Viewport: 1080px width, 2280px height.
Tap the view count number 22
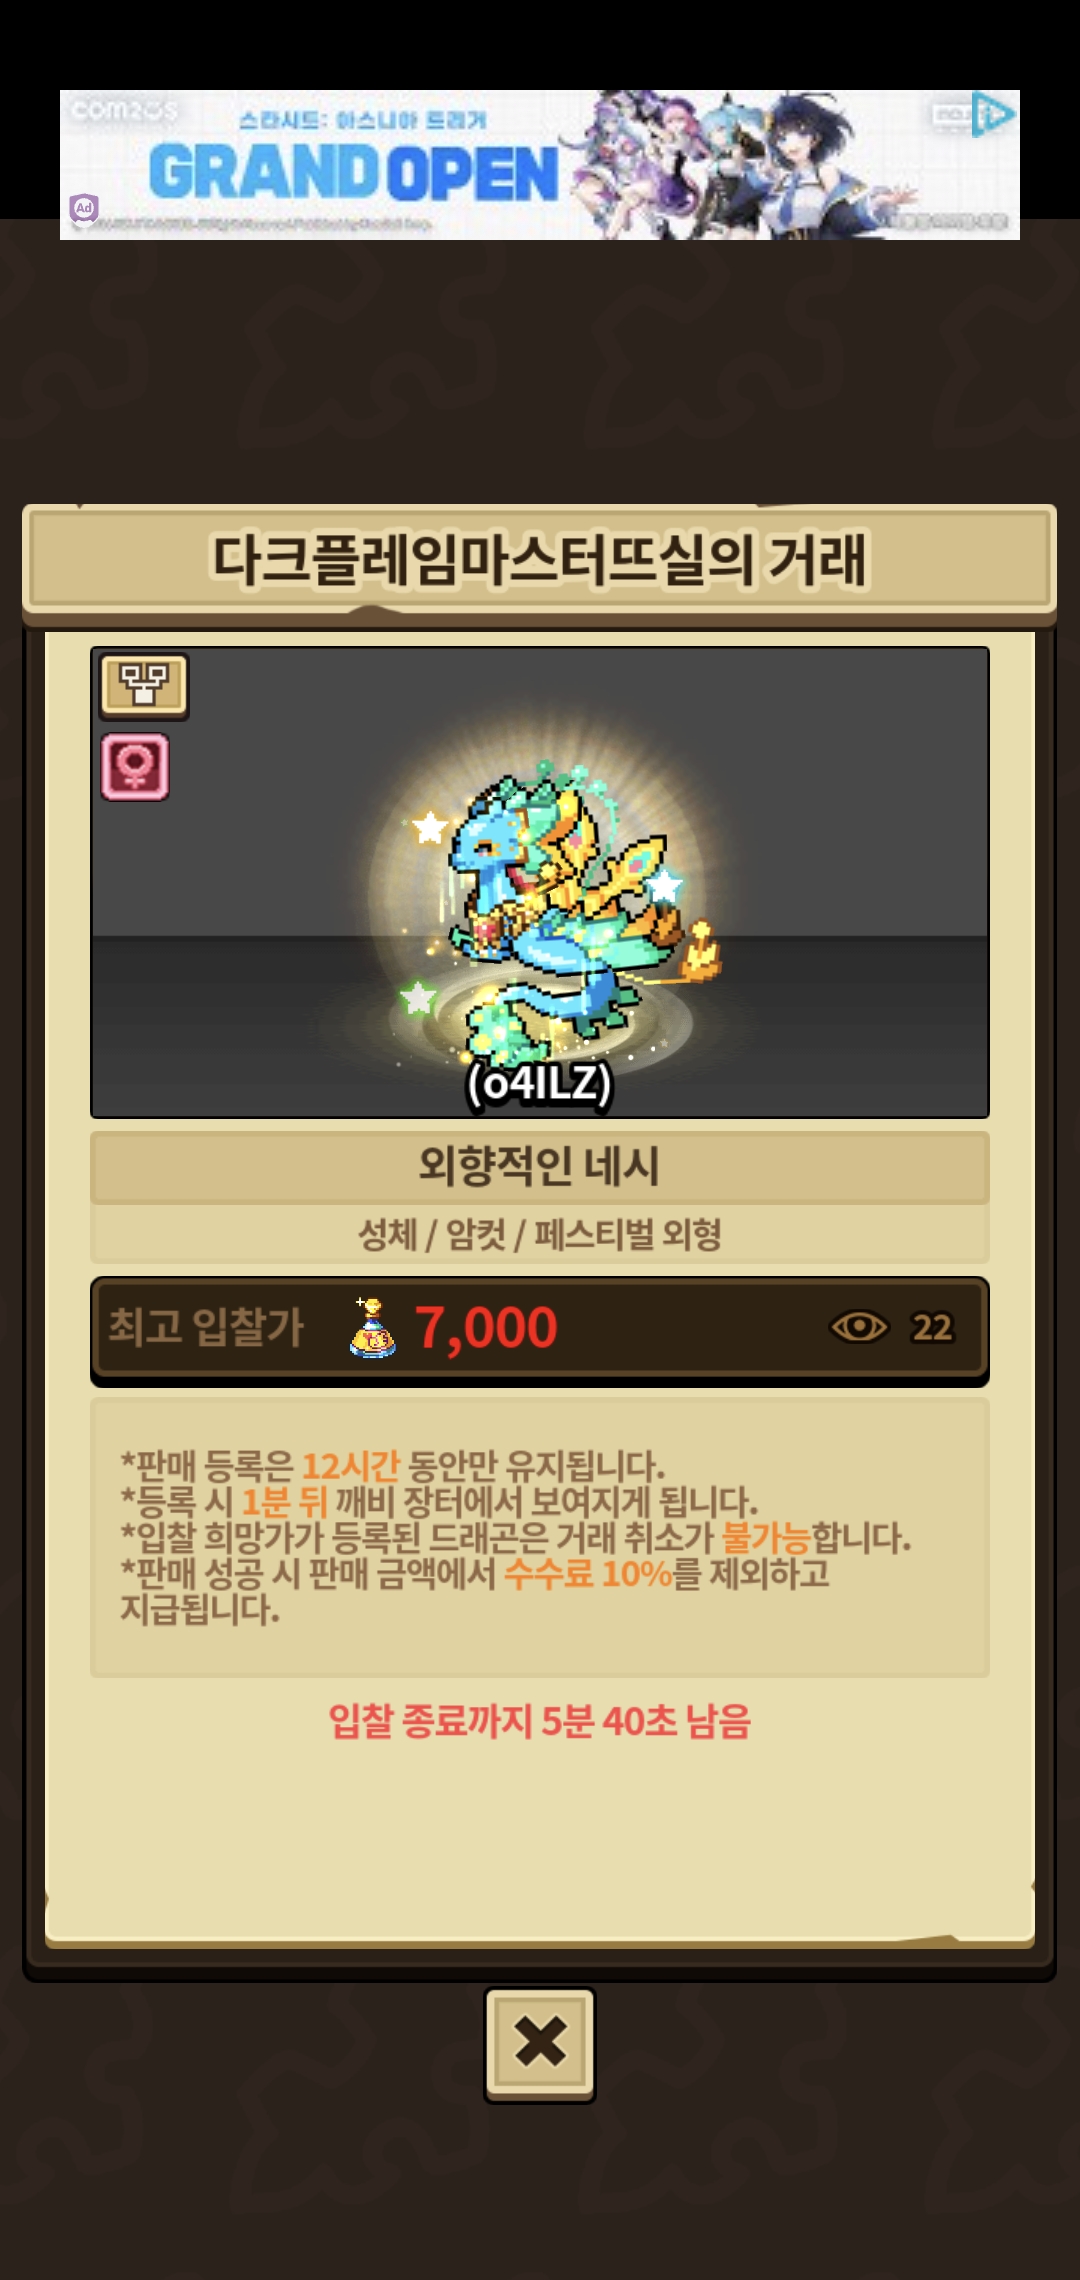coord(931,1328)
